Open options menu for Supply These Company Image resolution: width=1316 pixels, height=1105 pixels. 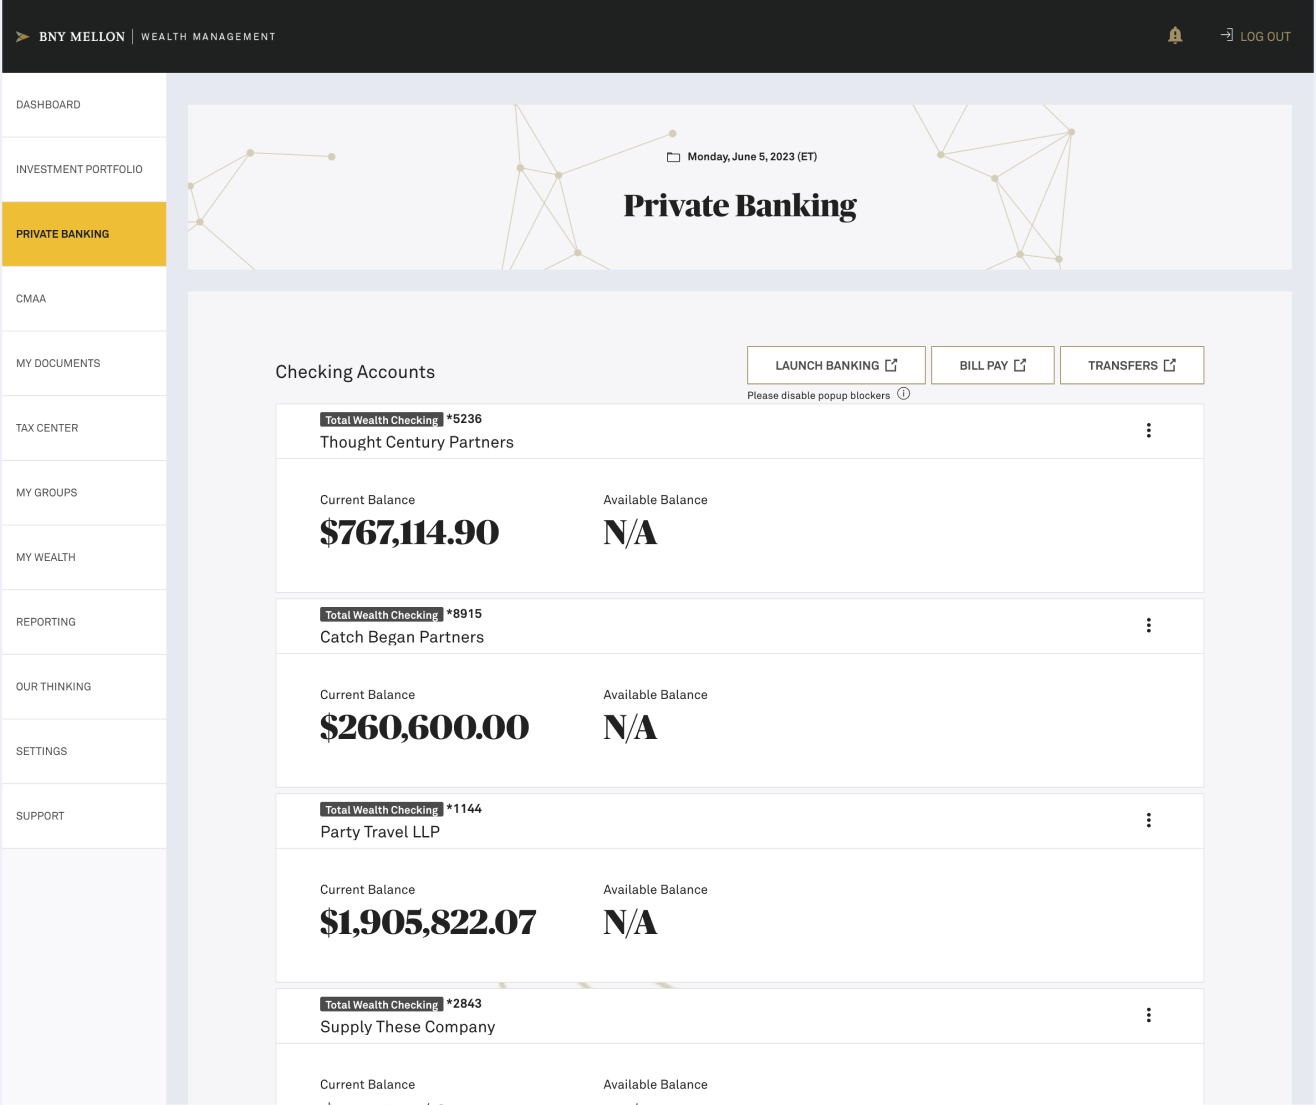[x=1148, y=1015]
